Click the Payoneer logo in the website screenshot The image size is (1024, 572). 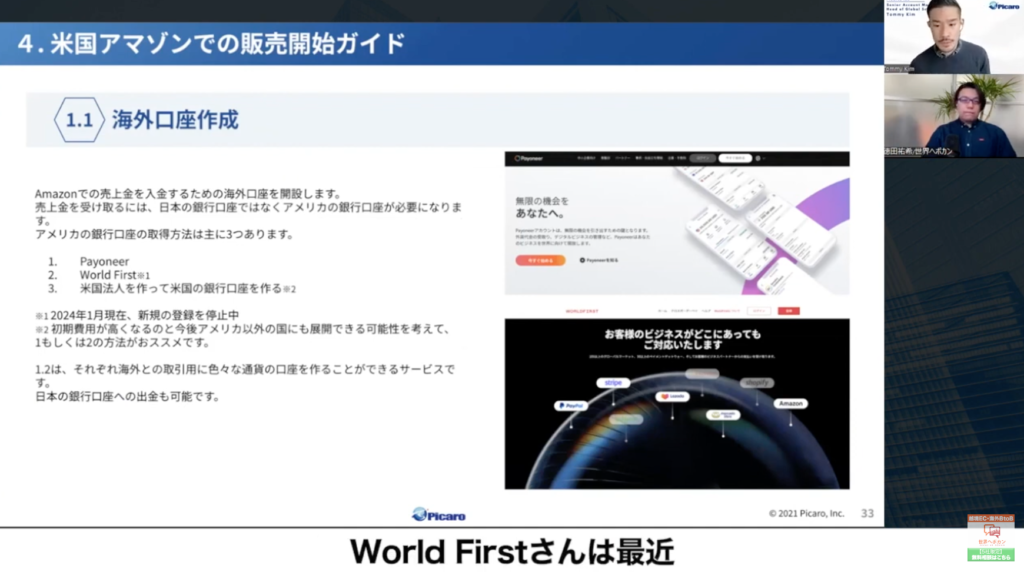pos(528,158)
